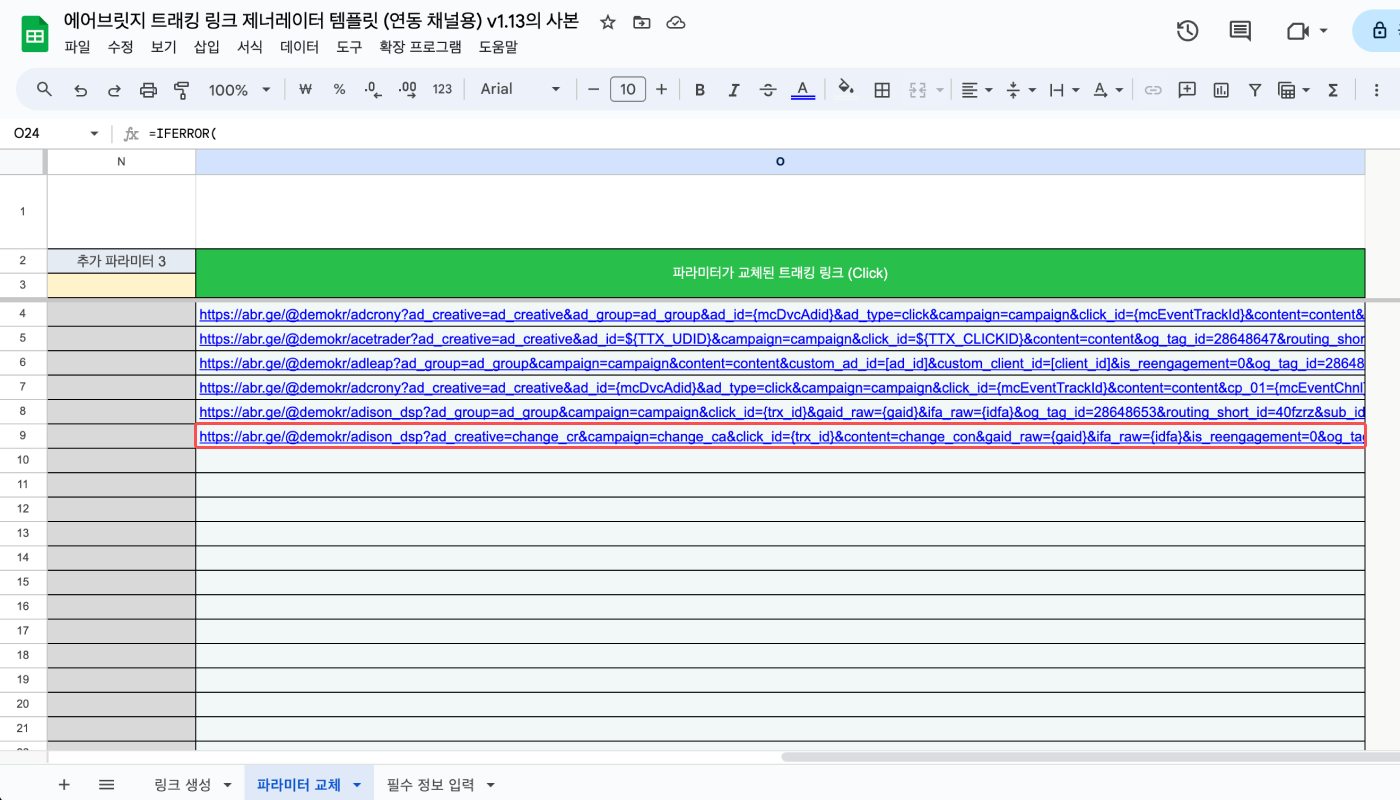Open the adleap link in row 6
This screenshot has width=1400, height=800.
point(781,363)
